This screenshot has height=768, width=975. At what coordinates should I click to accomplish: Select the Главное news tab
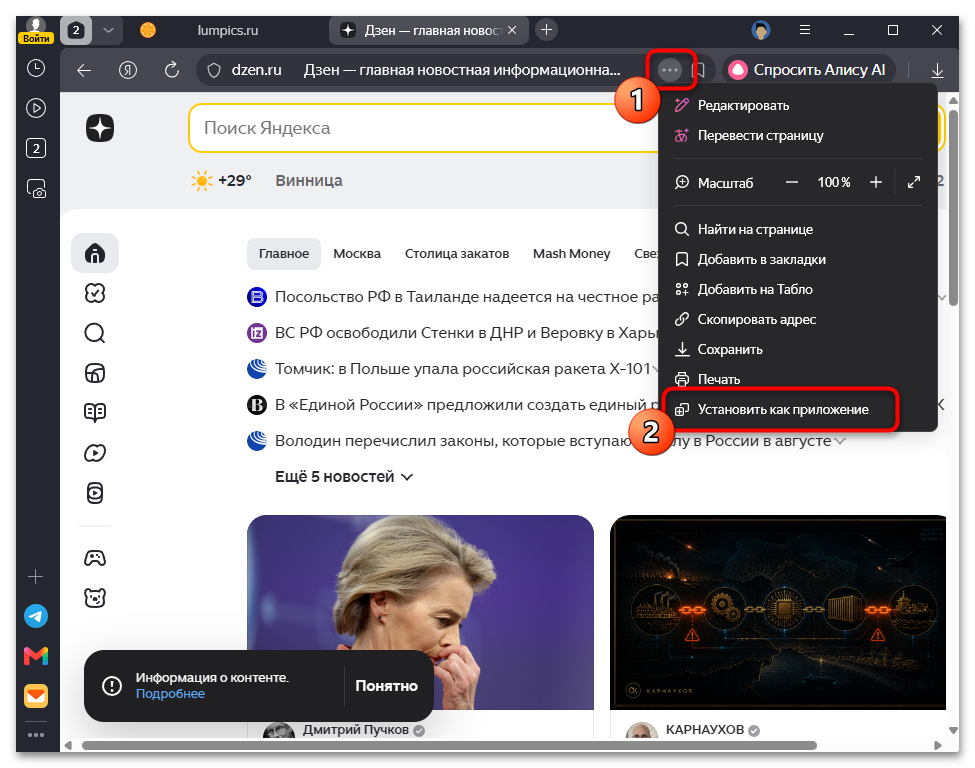(x=284, y=253)
